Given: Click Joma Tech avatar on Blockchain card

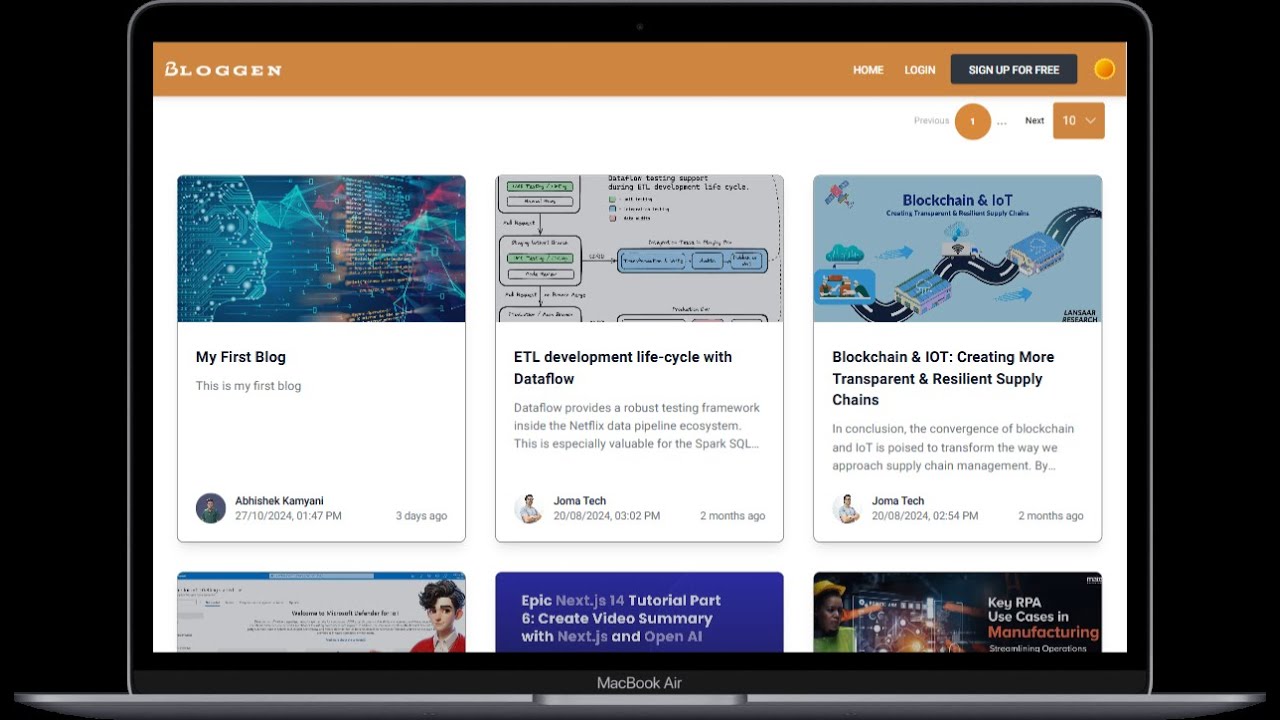Looking at the screenshot, I should [x=847, y=508].
